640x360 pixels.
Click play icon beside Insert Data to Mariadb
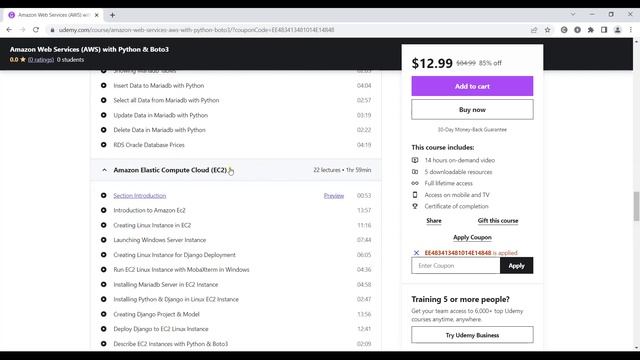coord(104,85)
